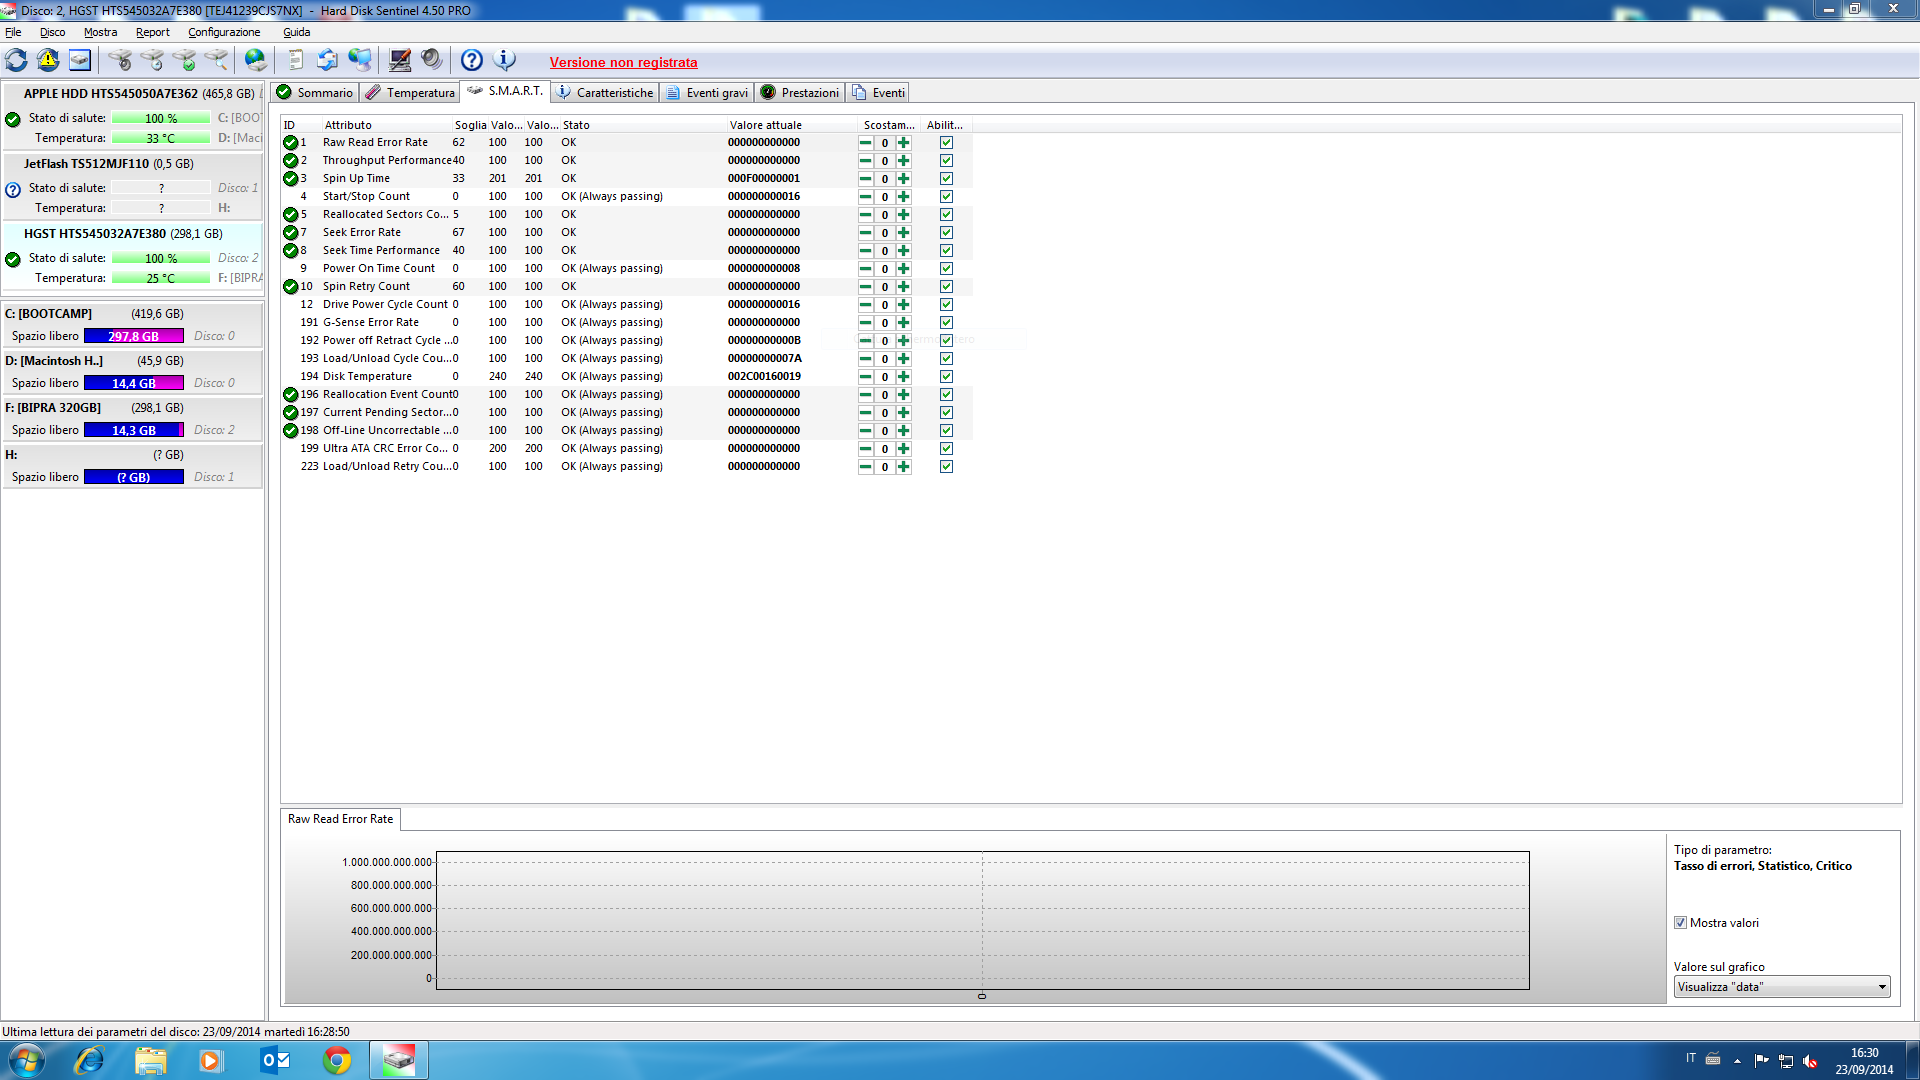1920x1080 pixels.
Task: Open the report document icon
Action: 295,60
